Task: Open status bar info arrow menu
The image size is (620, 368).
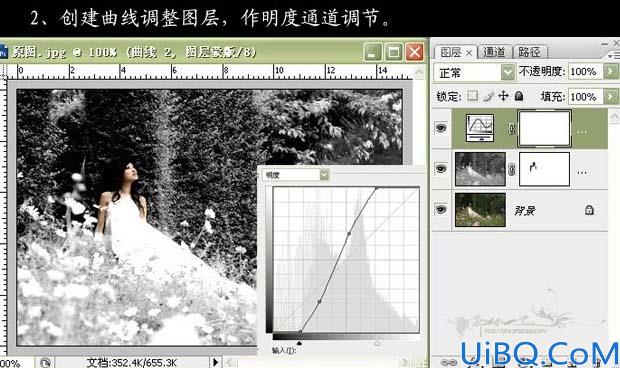Action: coord(215,362)
